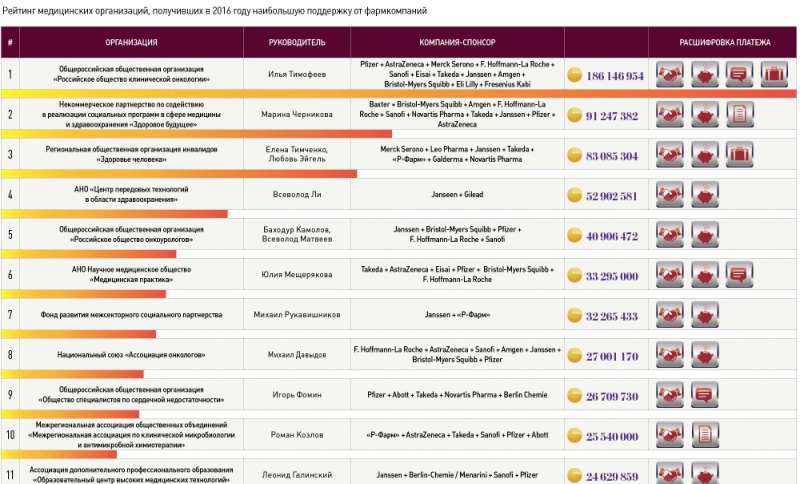Image resolution: width=800 pixels, height=484 pixels.
Task: Click the name Всеволод Ли
Action: [297, 195]
